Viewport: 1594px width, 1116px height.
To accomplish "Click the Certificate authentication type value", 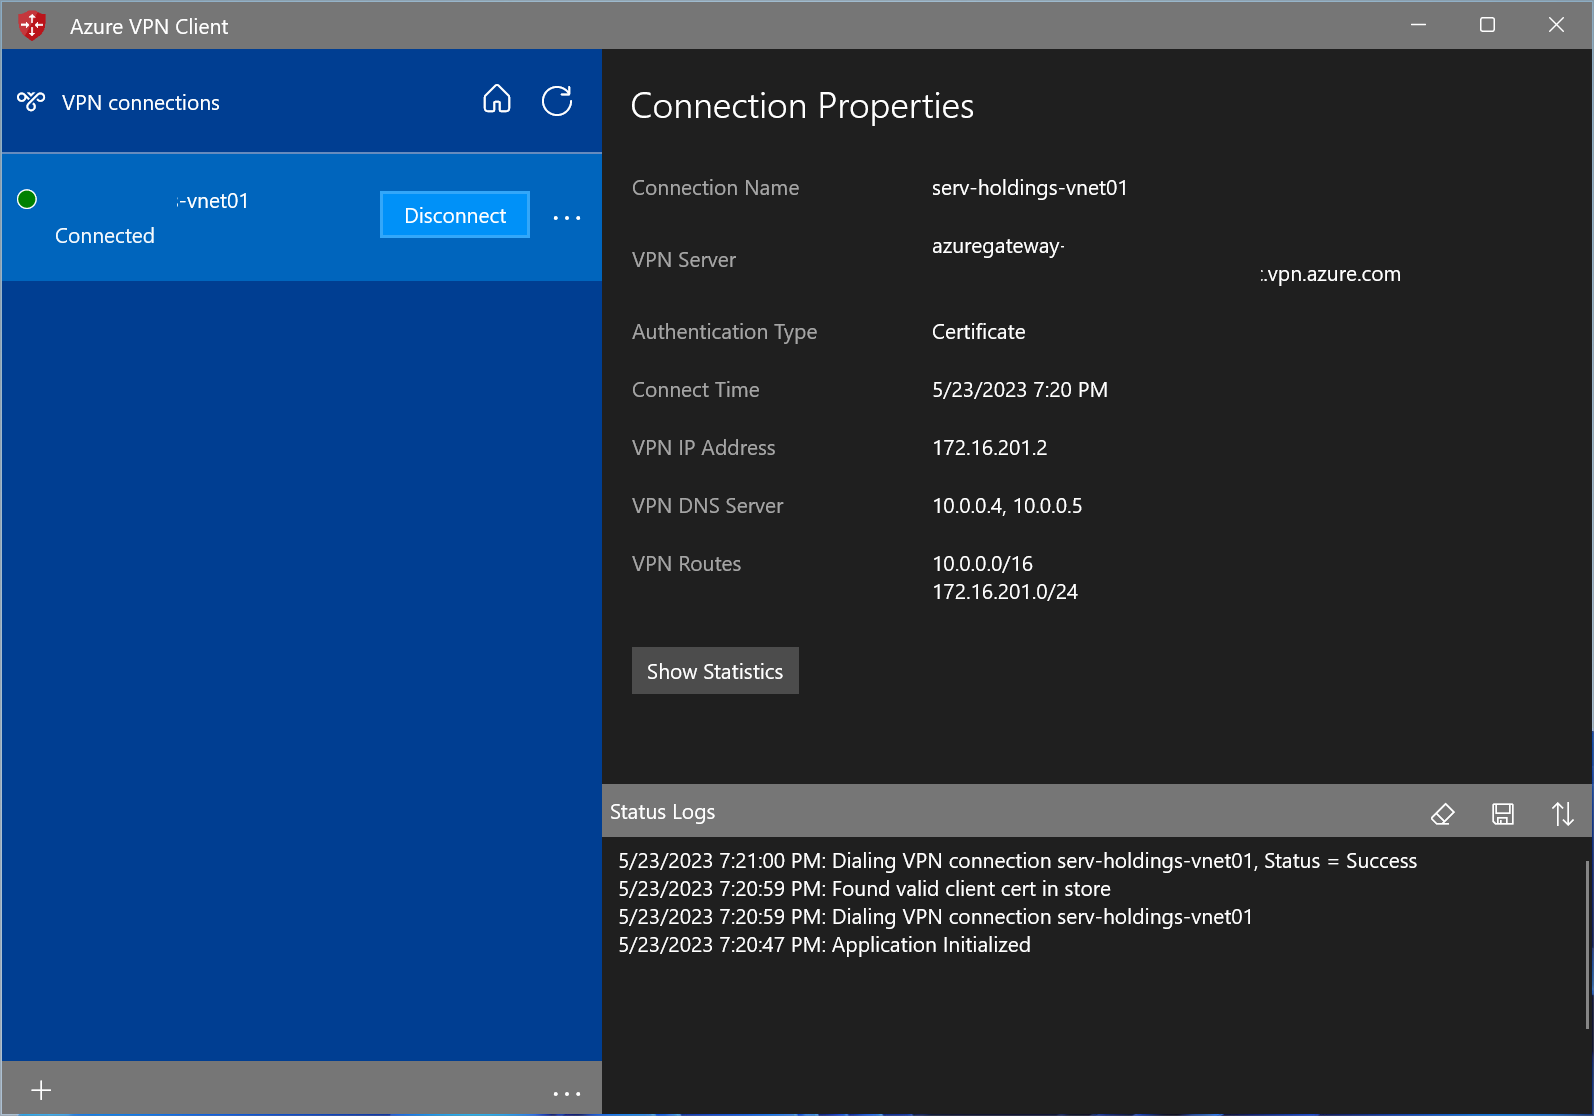I will pyautogui.click(x=979, y=332).
